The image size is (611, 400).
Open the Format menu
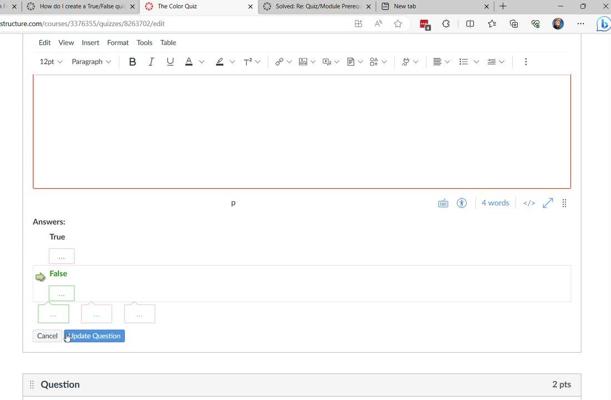[118, 43]
